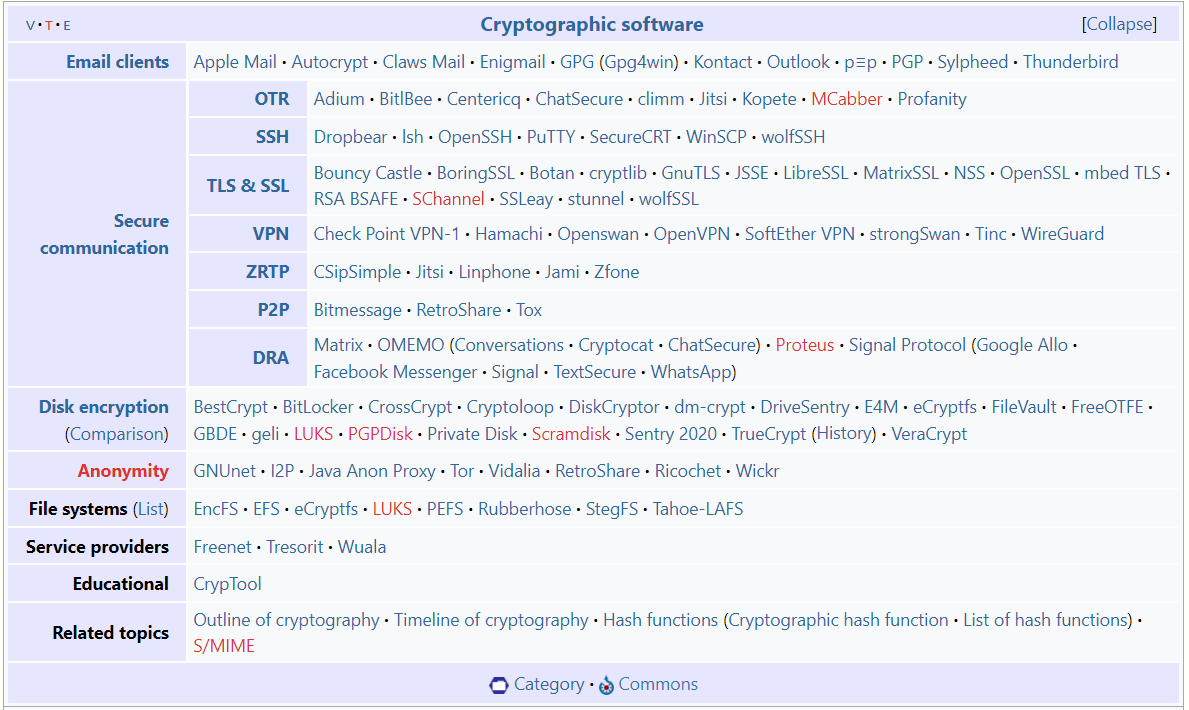Click the Signal Protocol link
This screenshot has height=710, width=1189.
[907, 345]
